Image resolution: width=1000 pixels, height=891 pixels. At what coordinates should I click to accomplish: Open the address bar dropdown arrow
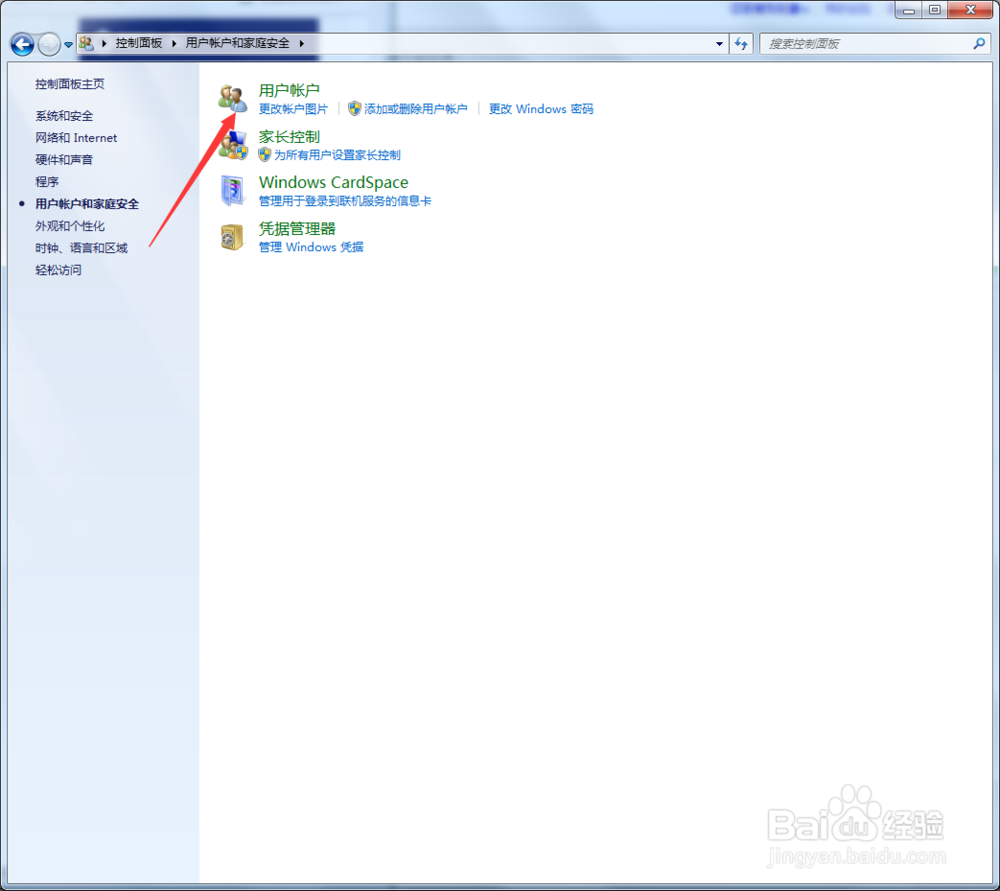[718, 44]
